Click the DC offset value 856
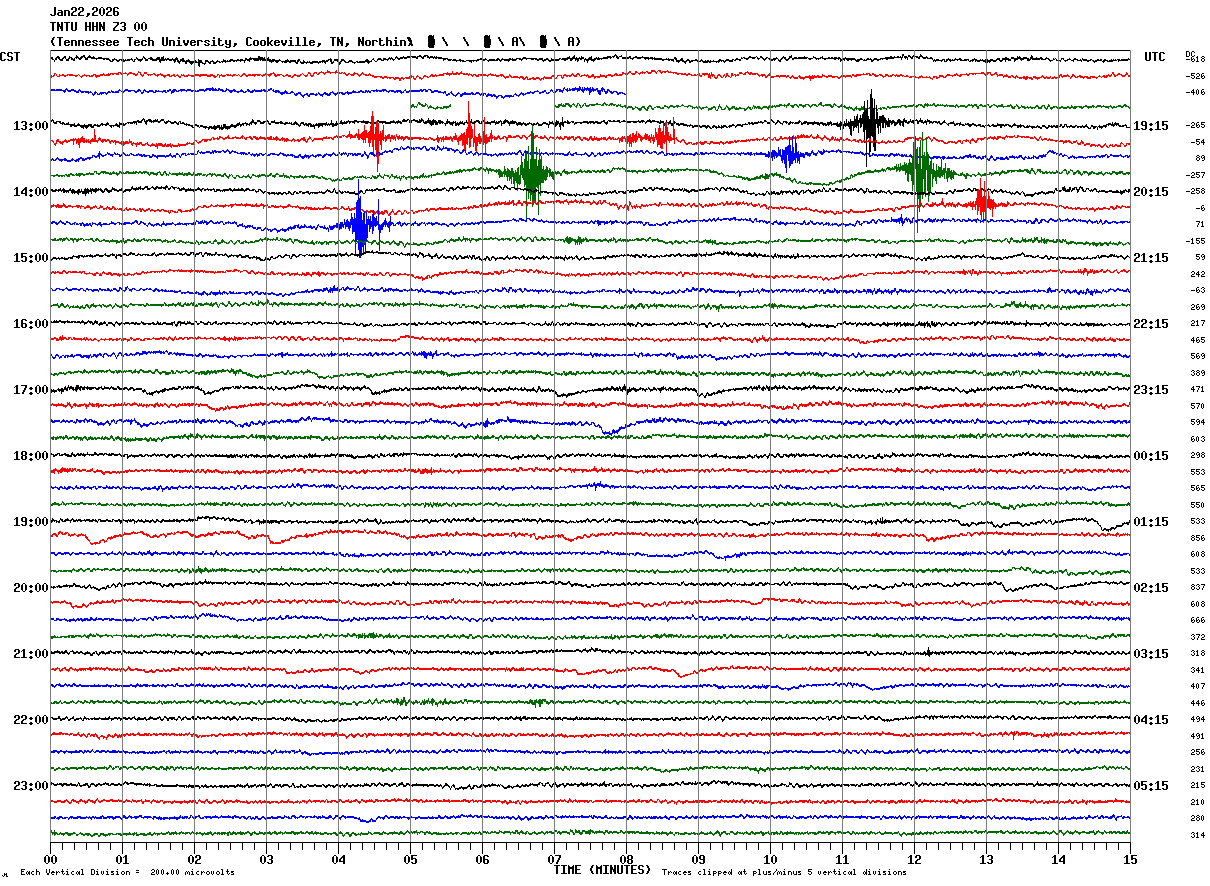 click(x=1197, y=538)
